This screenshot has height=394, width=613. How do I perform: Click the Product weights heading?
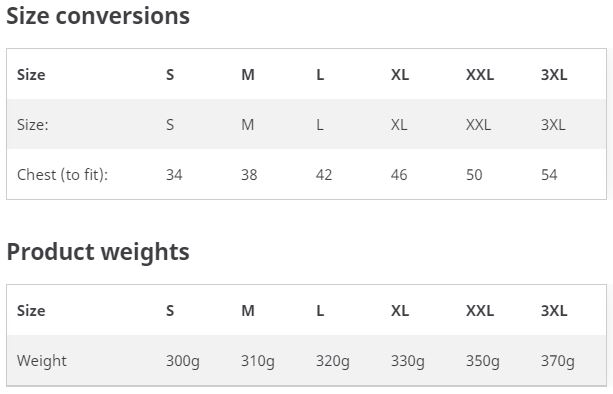(98, 252)
